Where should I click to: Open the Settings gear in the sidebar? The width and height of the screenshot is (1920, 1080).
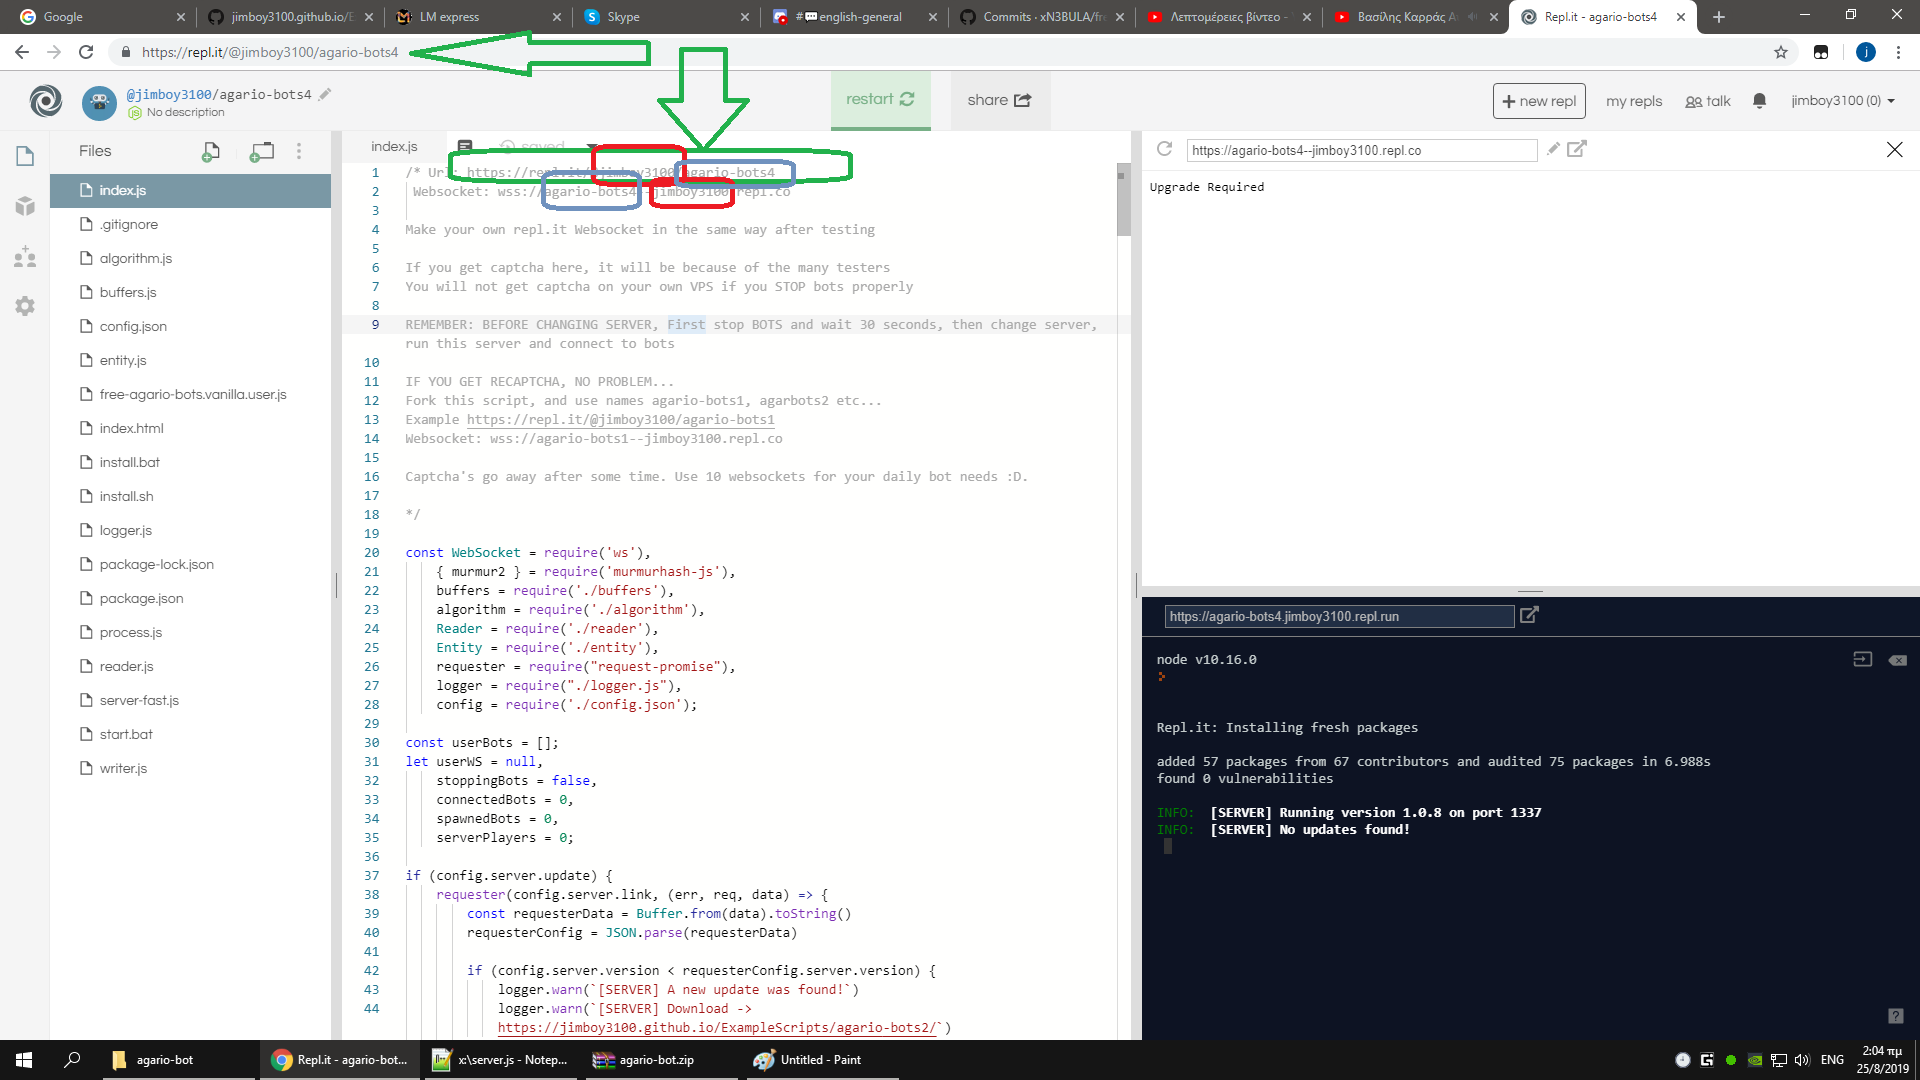[x=25, y=306]
